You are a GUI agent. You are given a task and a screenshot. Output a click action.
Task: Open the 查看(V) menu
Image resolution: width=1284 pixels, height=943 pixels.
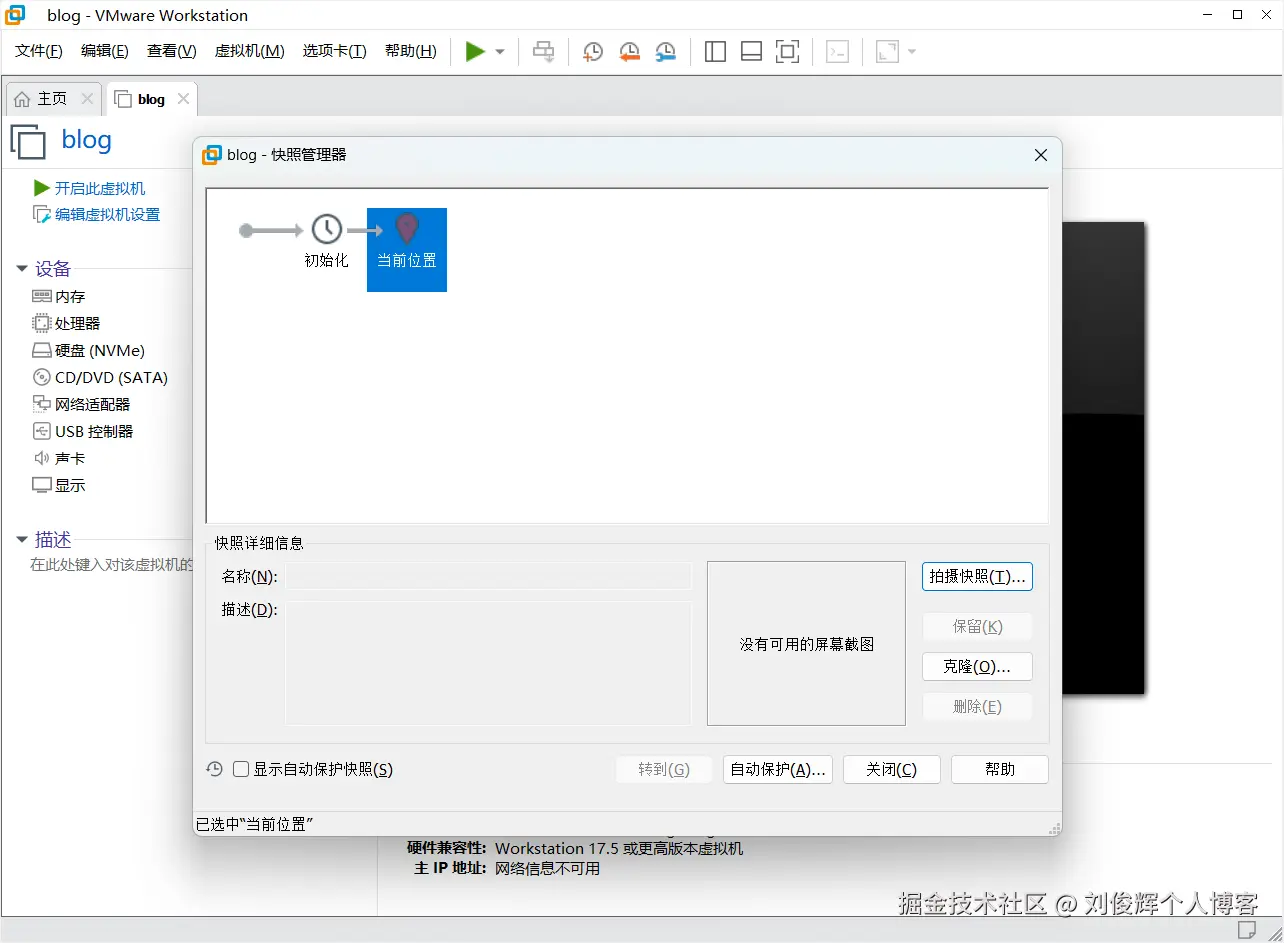pyautogui.click(x=172, y=51)
